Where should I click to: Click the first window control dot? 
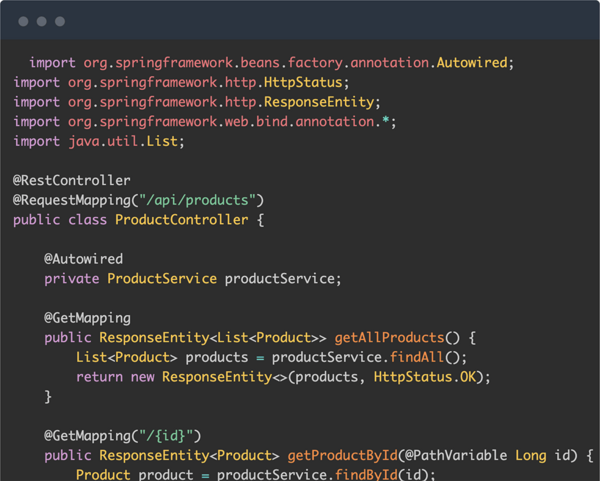click(23, 21)
